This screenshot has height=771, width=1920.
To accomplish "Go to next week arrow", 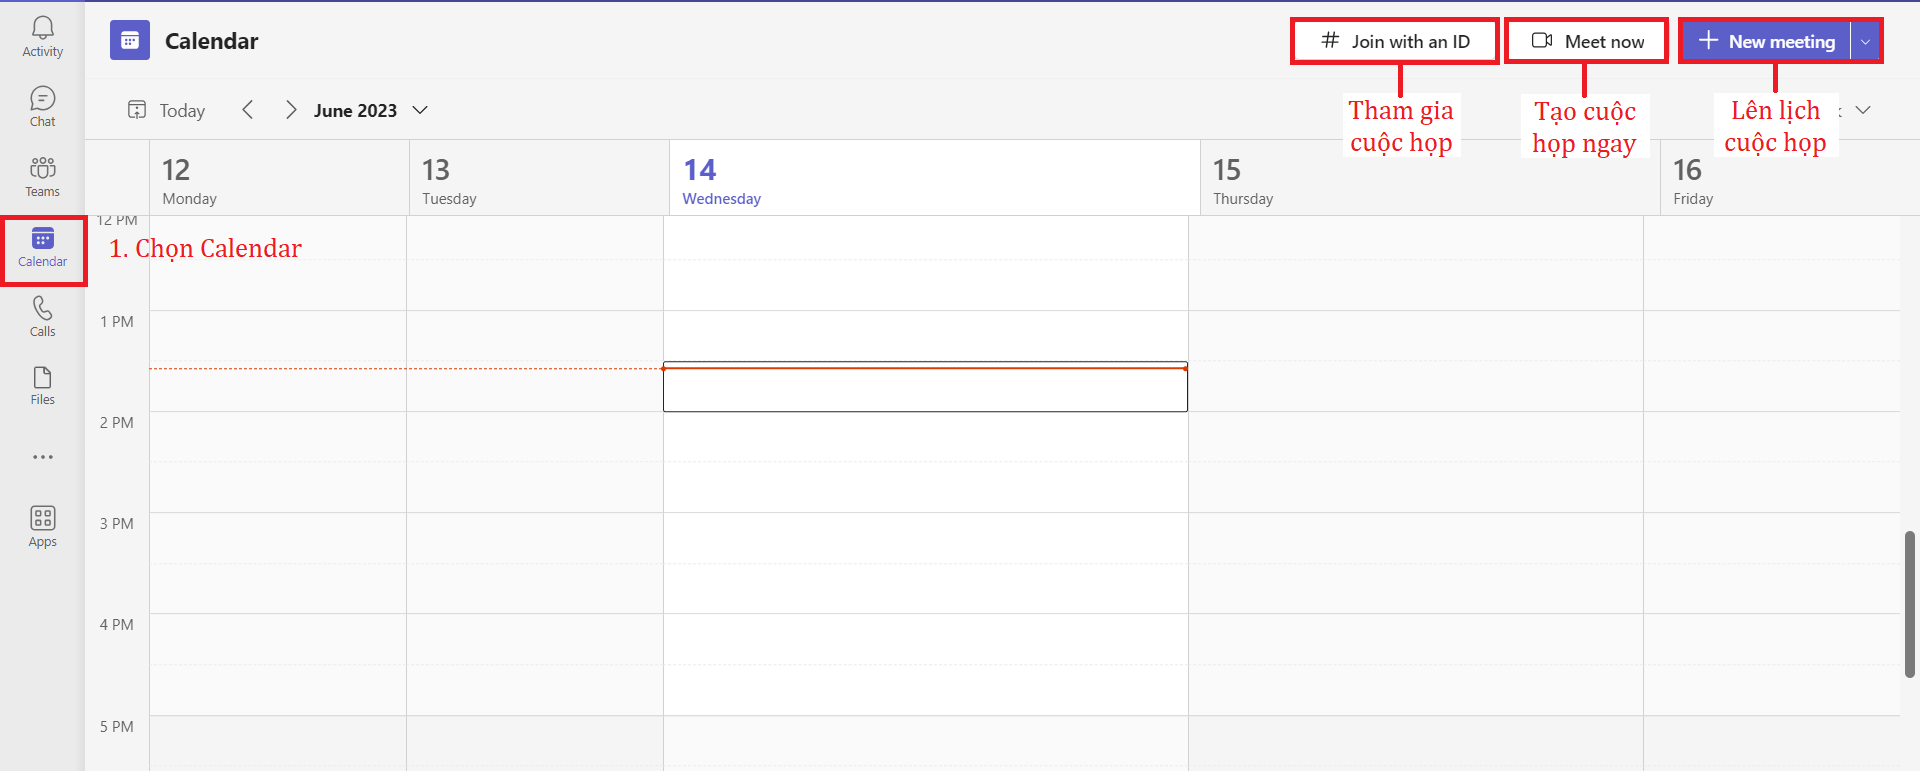I will tap(290, 110).
